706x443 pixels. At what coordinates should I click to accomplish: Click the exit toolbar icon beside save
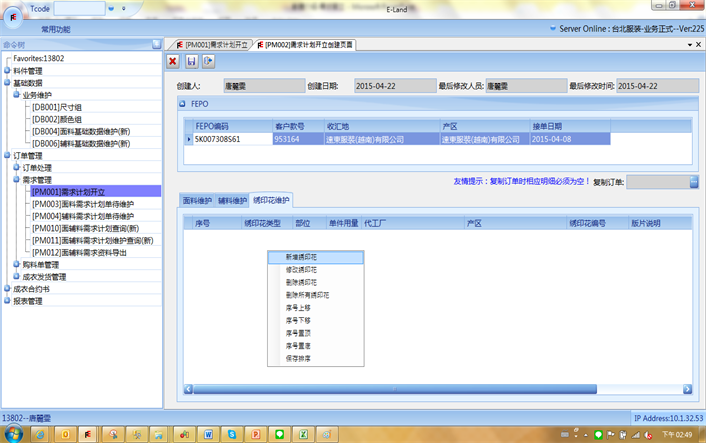click(208, 62)
